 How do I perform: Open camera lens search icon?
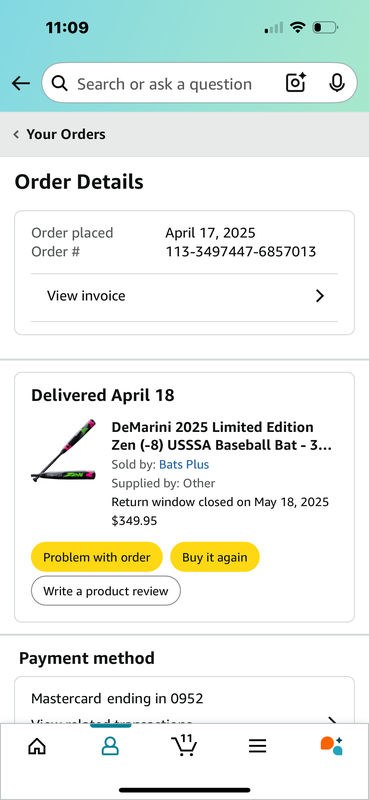[x=296, y=83]
